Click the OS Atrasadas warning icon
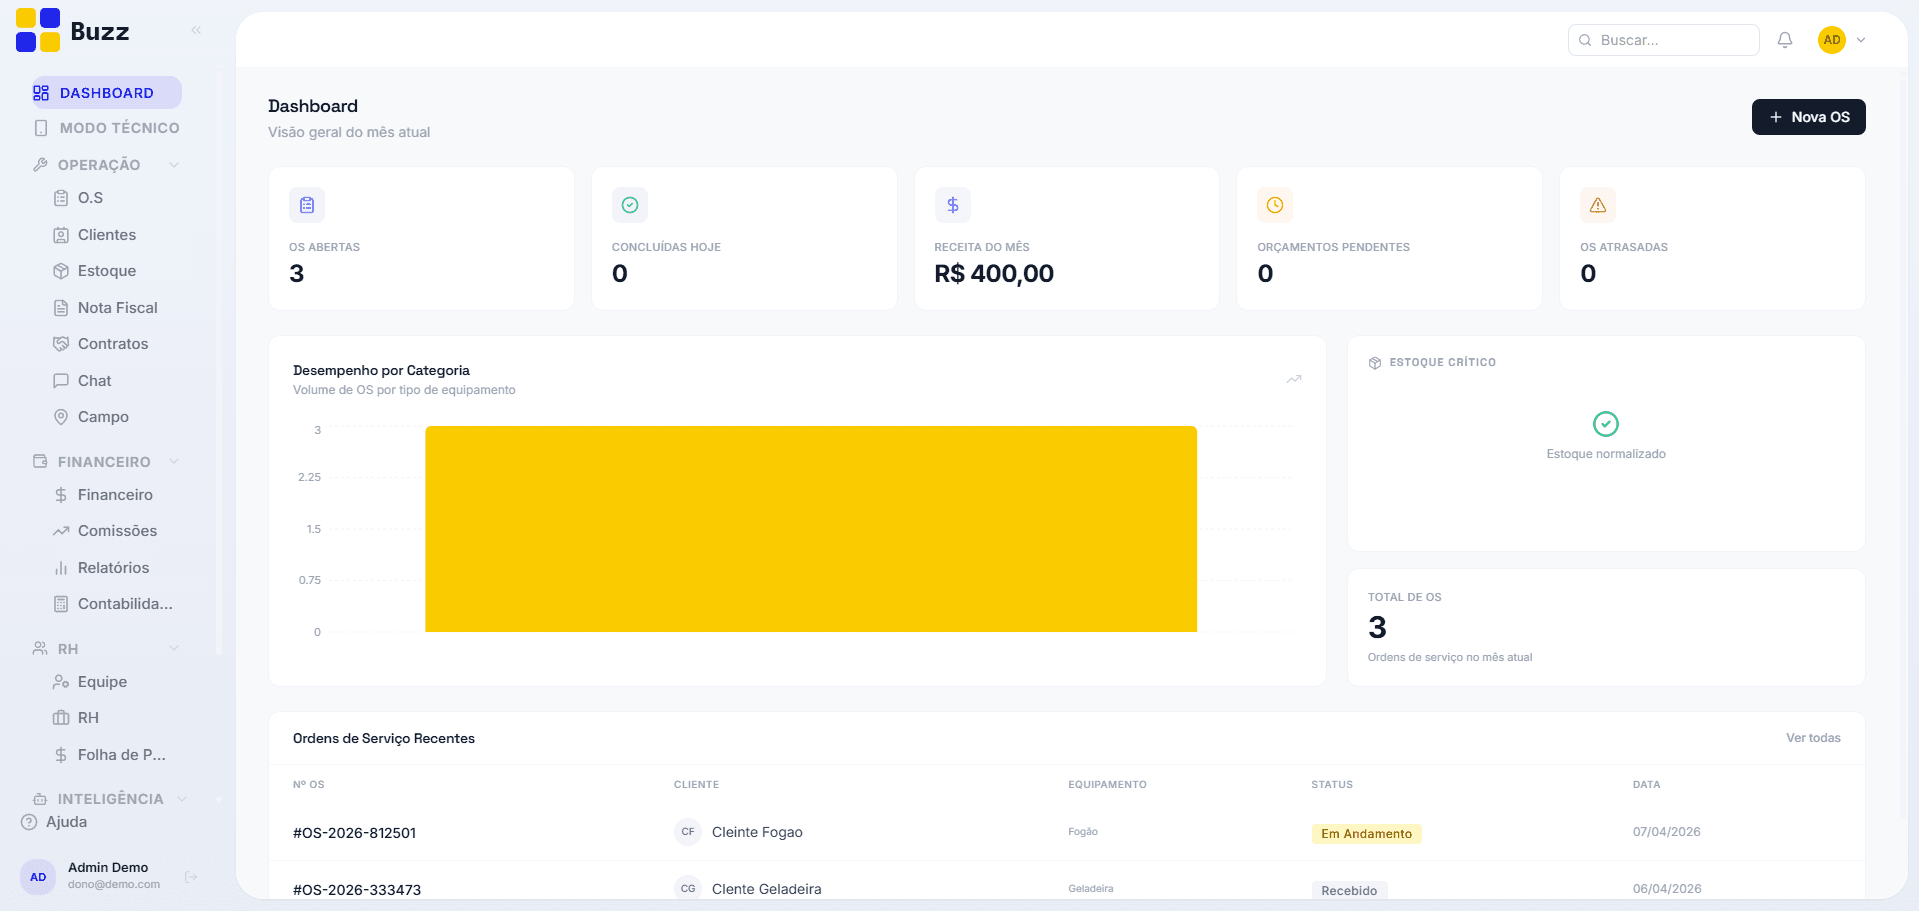This screenshot has width=1919, height=911. (x=1598, y=205)
